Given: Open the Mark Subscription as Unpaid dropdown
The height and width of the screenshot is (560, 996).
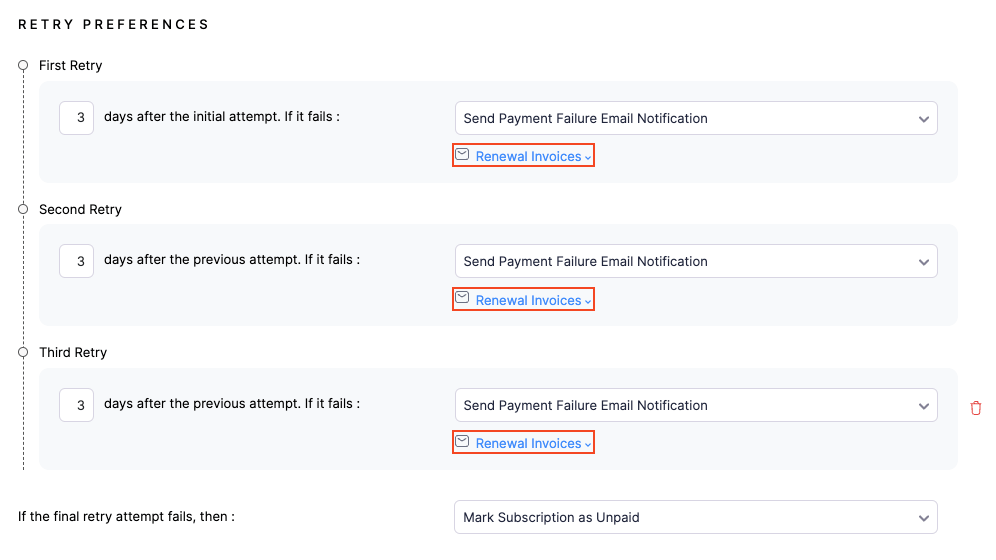Looking at the screenshot, I should [x=695, y=518].
